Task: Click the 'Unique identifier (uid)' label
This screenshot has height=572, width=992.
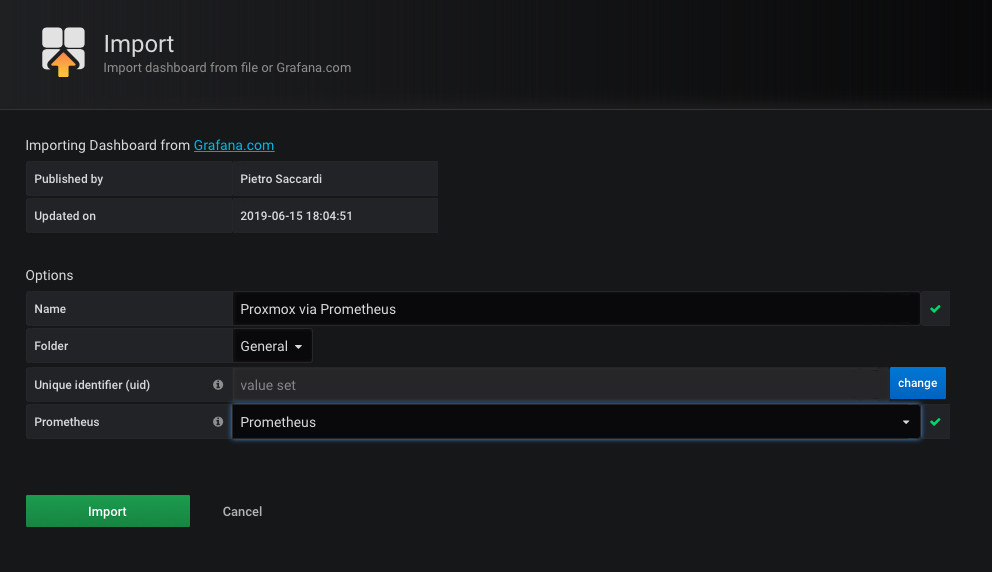Action: (x=92, y=385)
